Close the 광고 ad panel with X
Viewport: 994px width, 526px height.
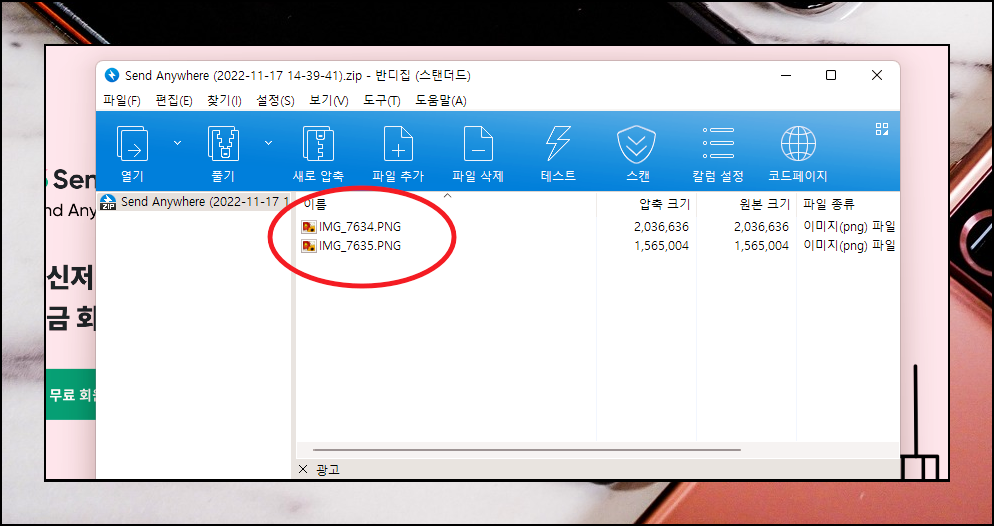303,469
